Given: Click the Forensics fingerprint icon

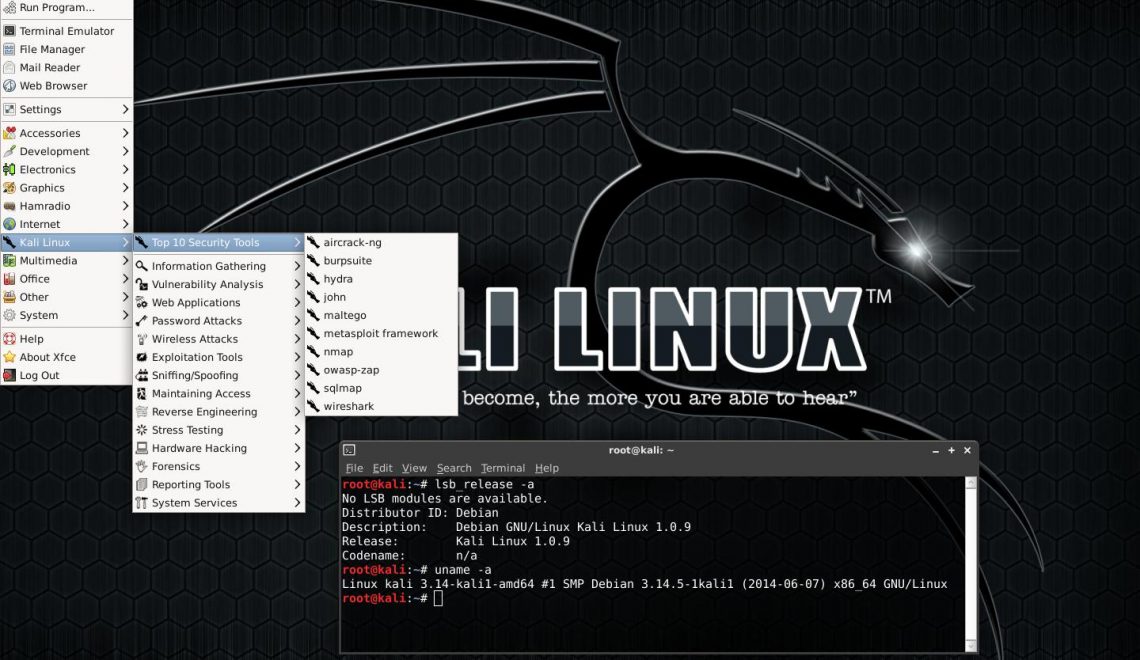Looking at the screenshot, I should (142, 466).
